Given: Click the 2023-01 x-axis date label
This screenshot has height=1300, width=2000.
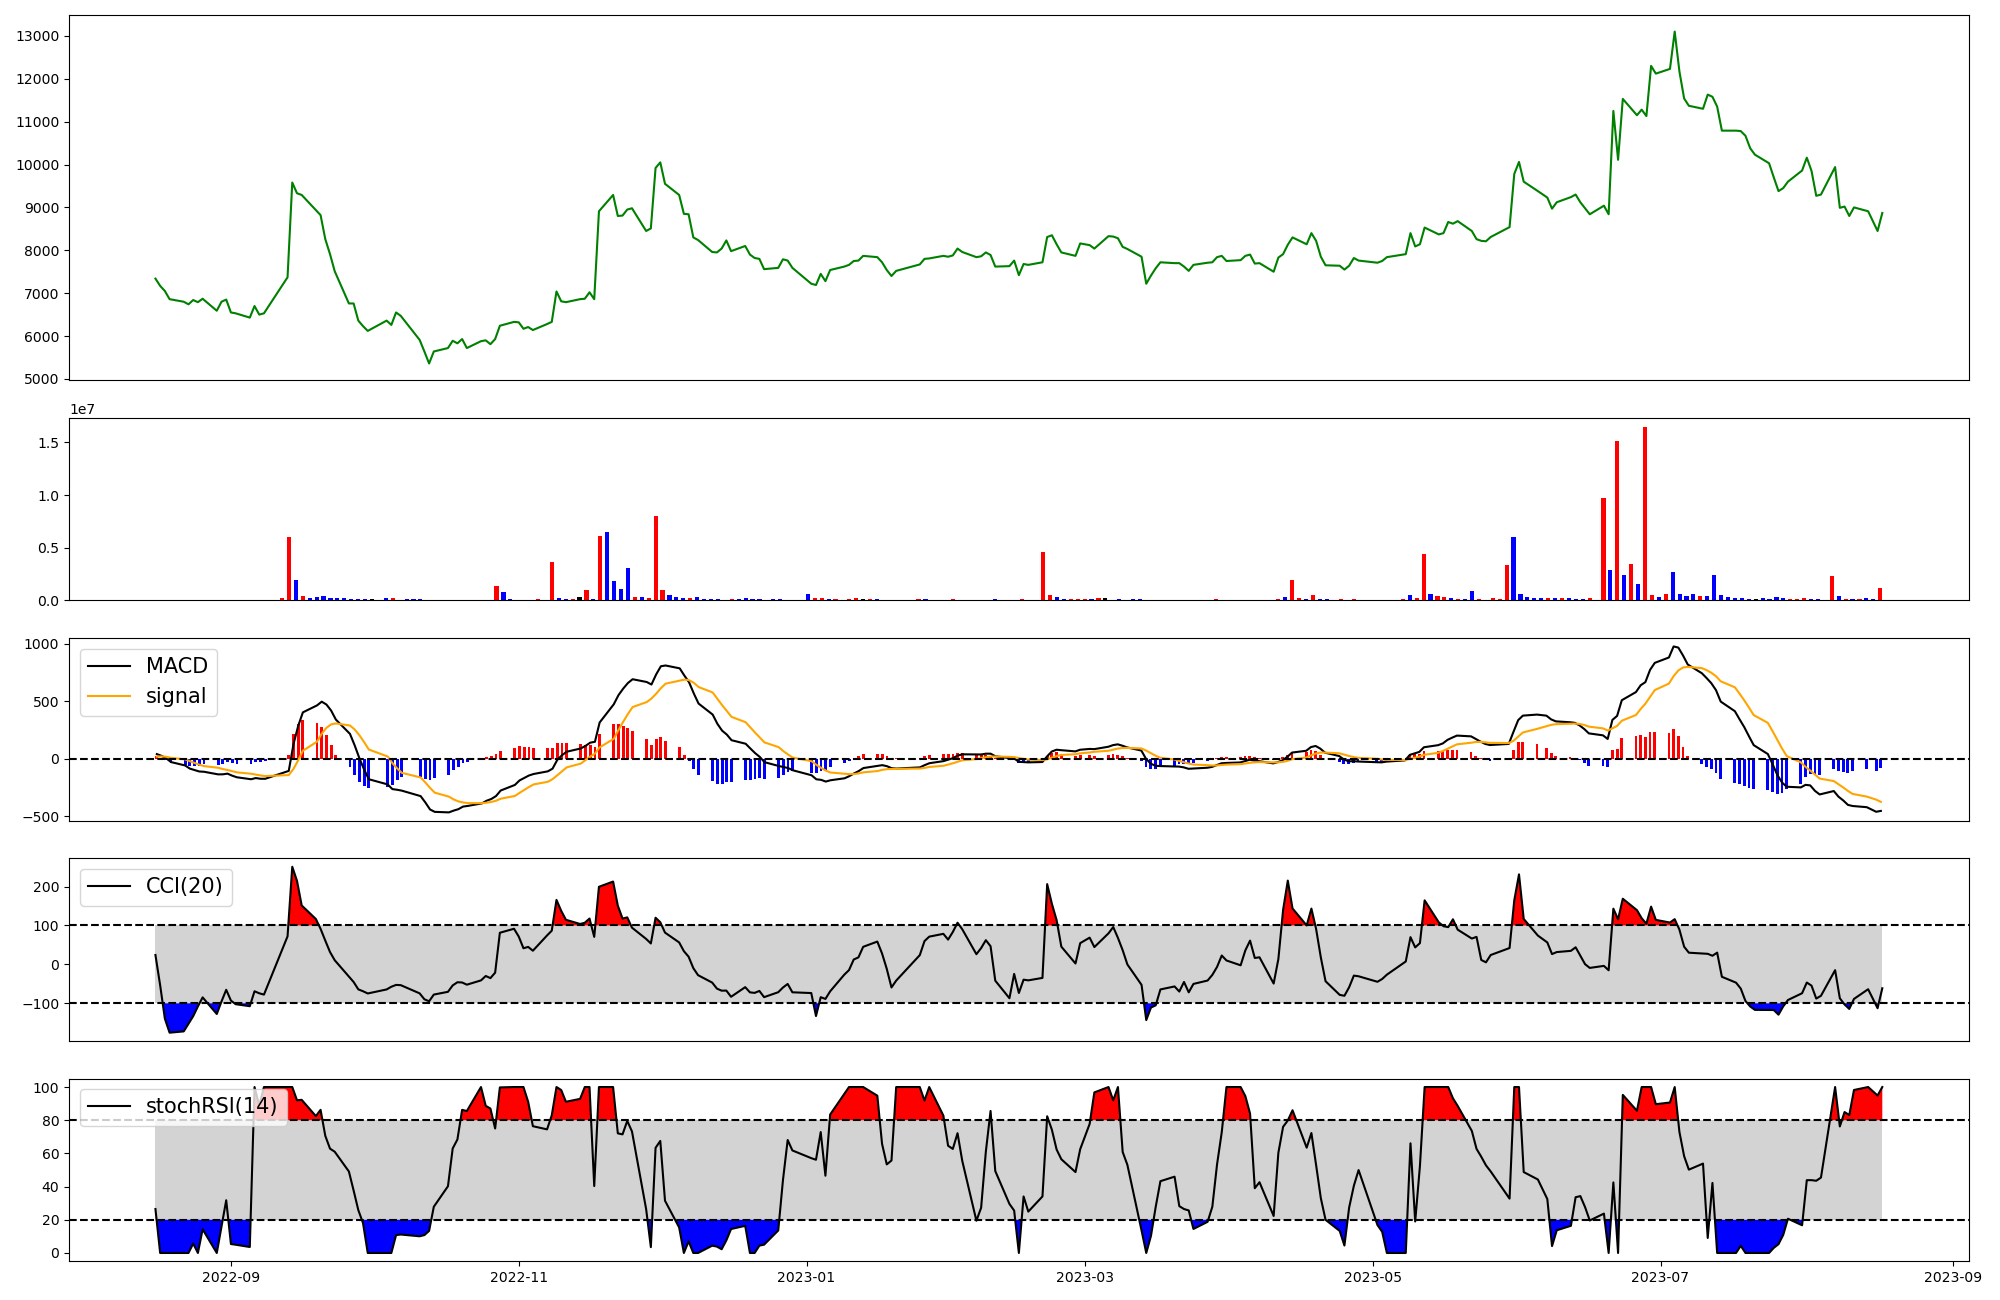Looking at the screenshot, I should point(806,1277).
